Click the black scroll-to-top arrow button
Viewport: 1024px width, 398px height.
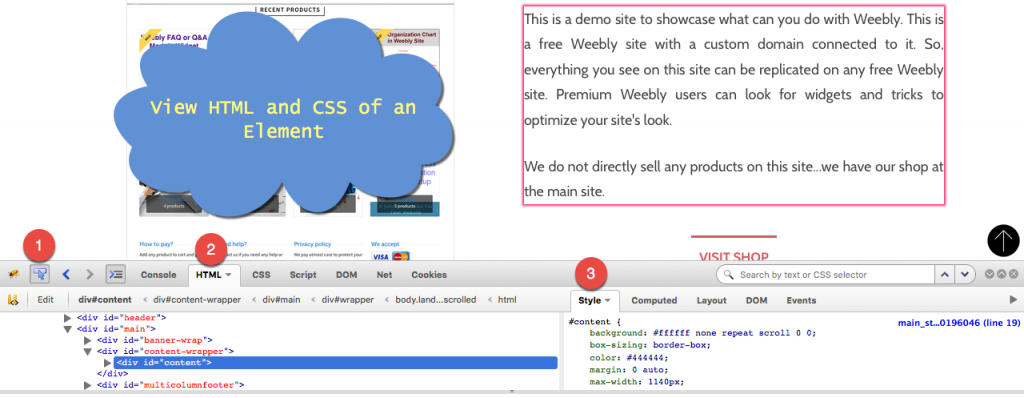[1003, 240]
